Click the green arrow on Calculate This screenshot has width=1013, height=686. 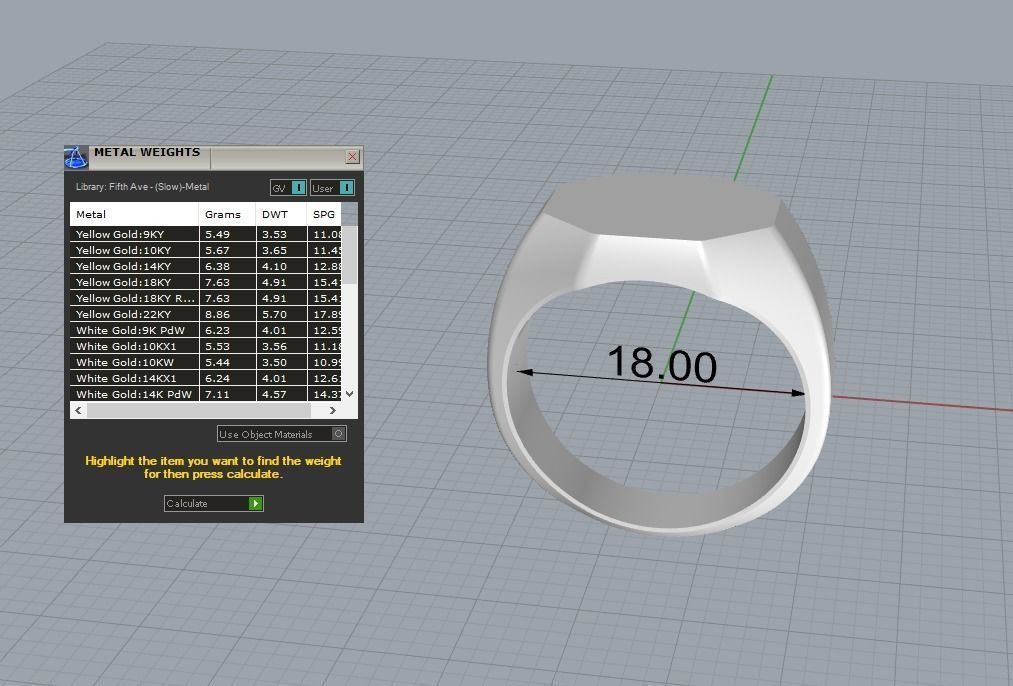coord(256,503)
